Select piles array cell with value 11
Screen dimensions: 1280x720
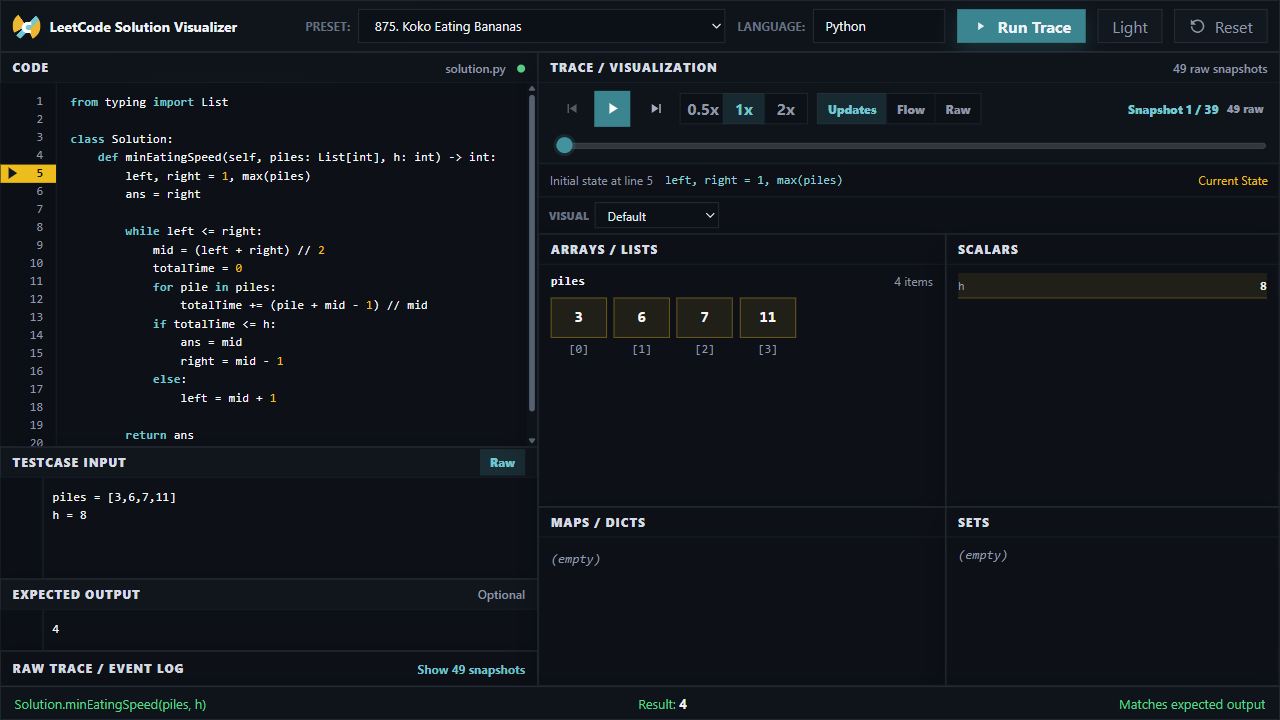click(x=767, y=317)
